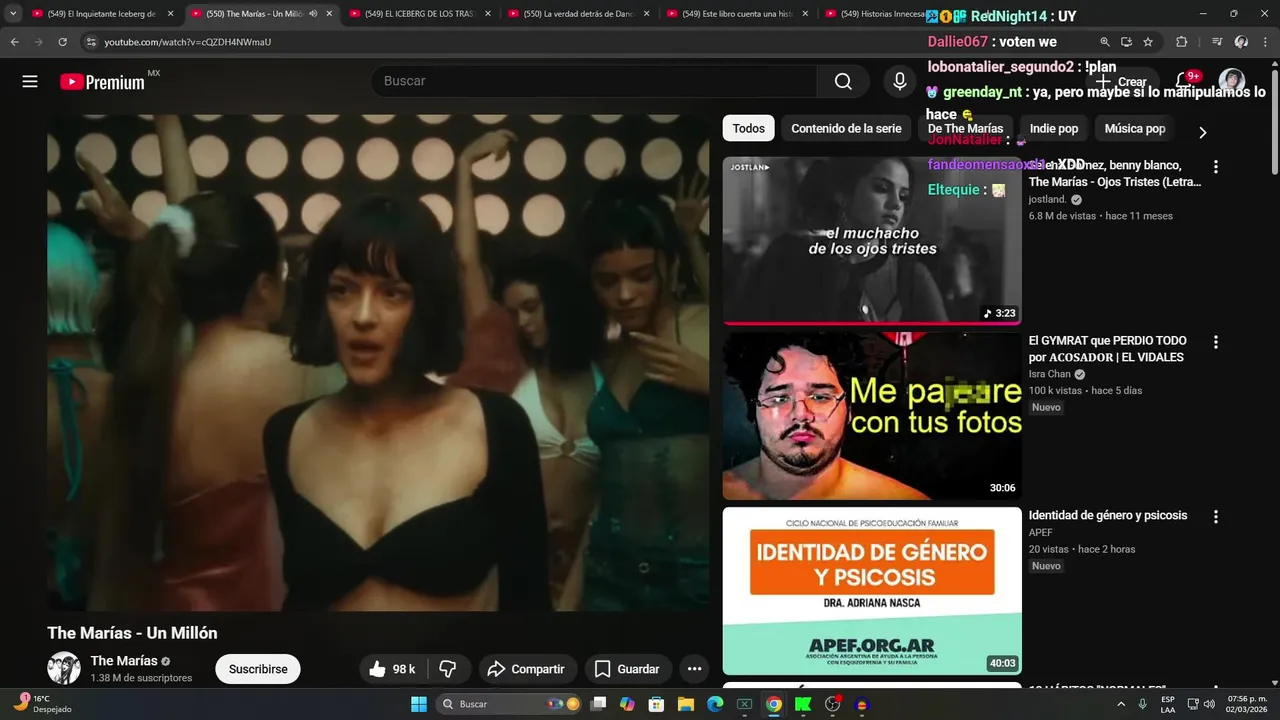Image resolution: width=1280 pixels, height=720 pixels.
Task: Open more actions ellipsis below the video
Action: (x=694, y=669)
